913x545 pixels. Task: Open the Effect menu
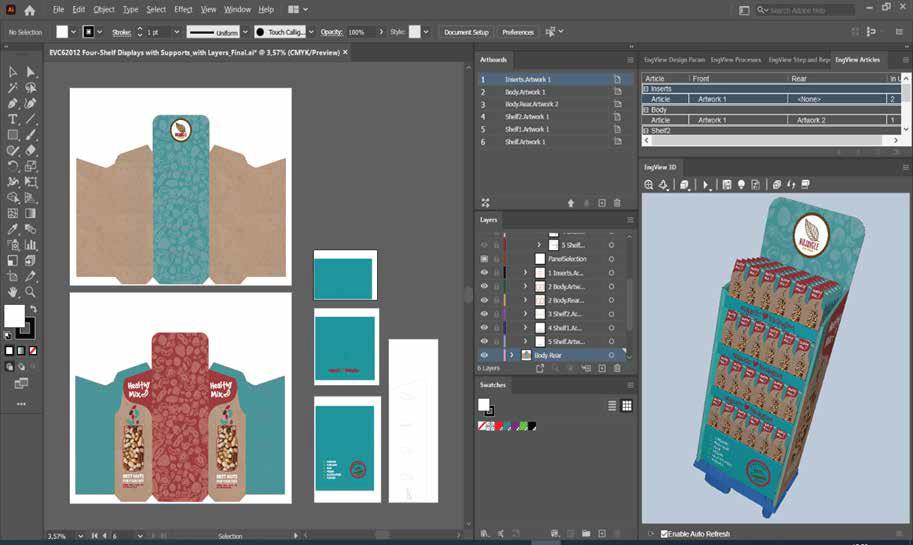pyautogui.click(x=183, y=9)
